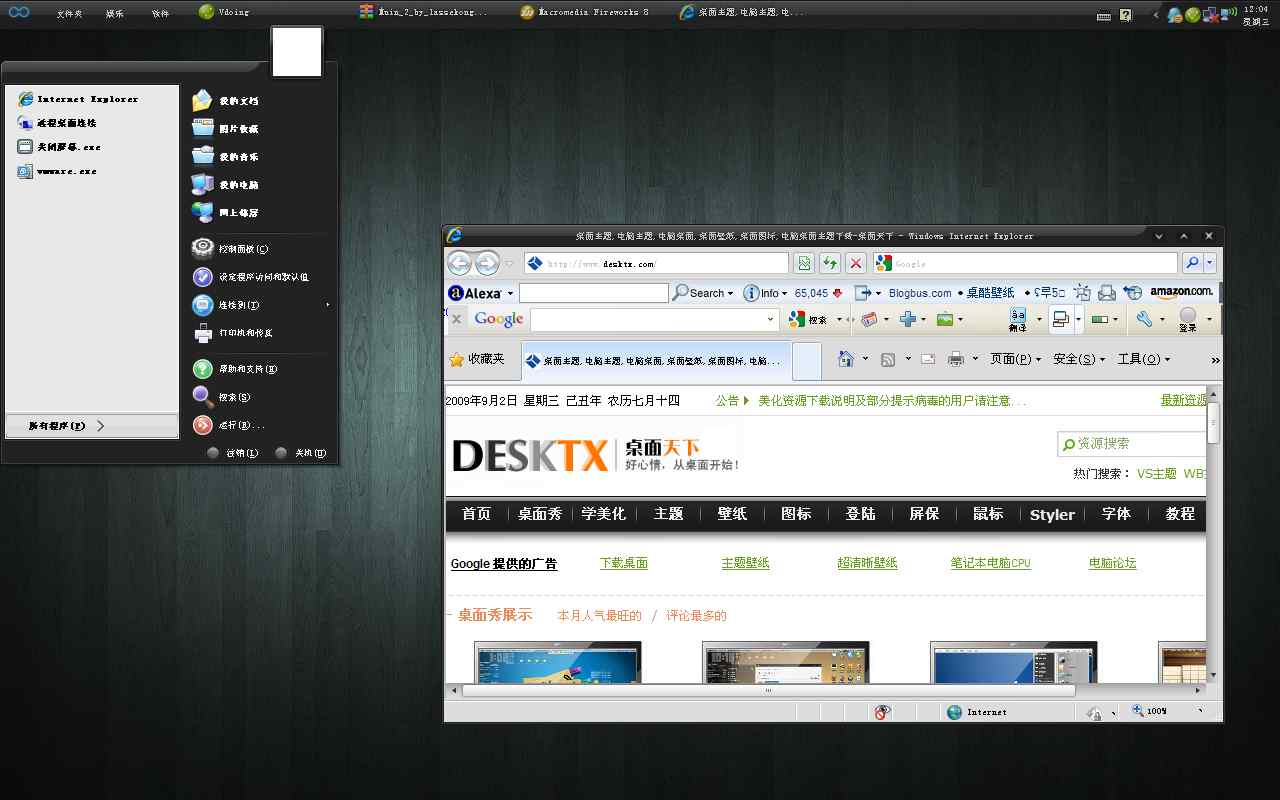Click the Home icon in IE command bar
This screenshot has width=1280, height=800.
tap(846, 359)
